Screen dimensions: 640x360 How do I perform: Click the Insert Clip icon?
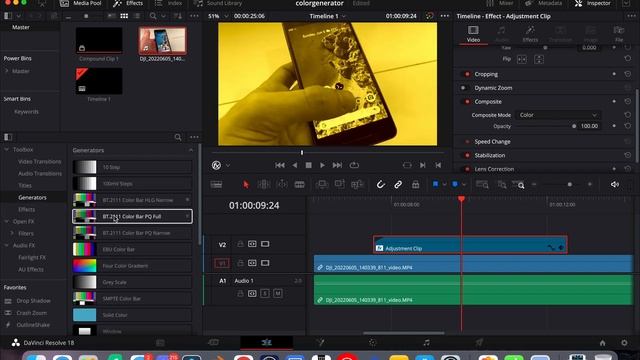pos(322,184)
